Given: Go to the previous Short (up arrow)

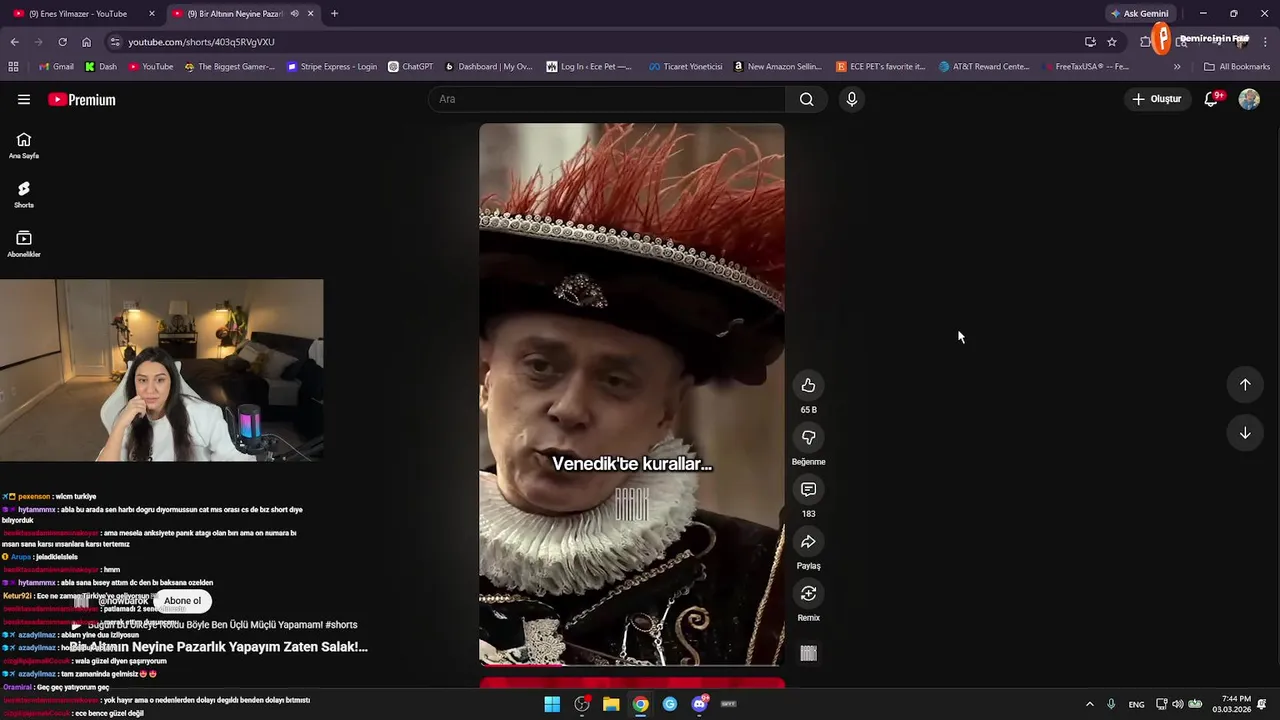Looking at the screenshot, I should coord(1245,384).
